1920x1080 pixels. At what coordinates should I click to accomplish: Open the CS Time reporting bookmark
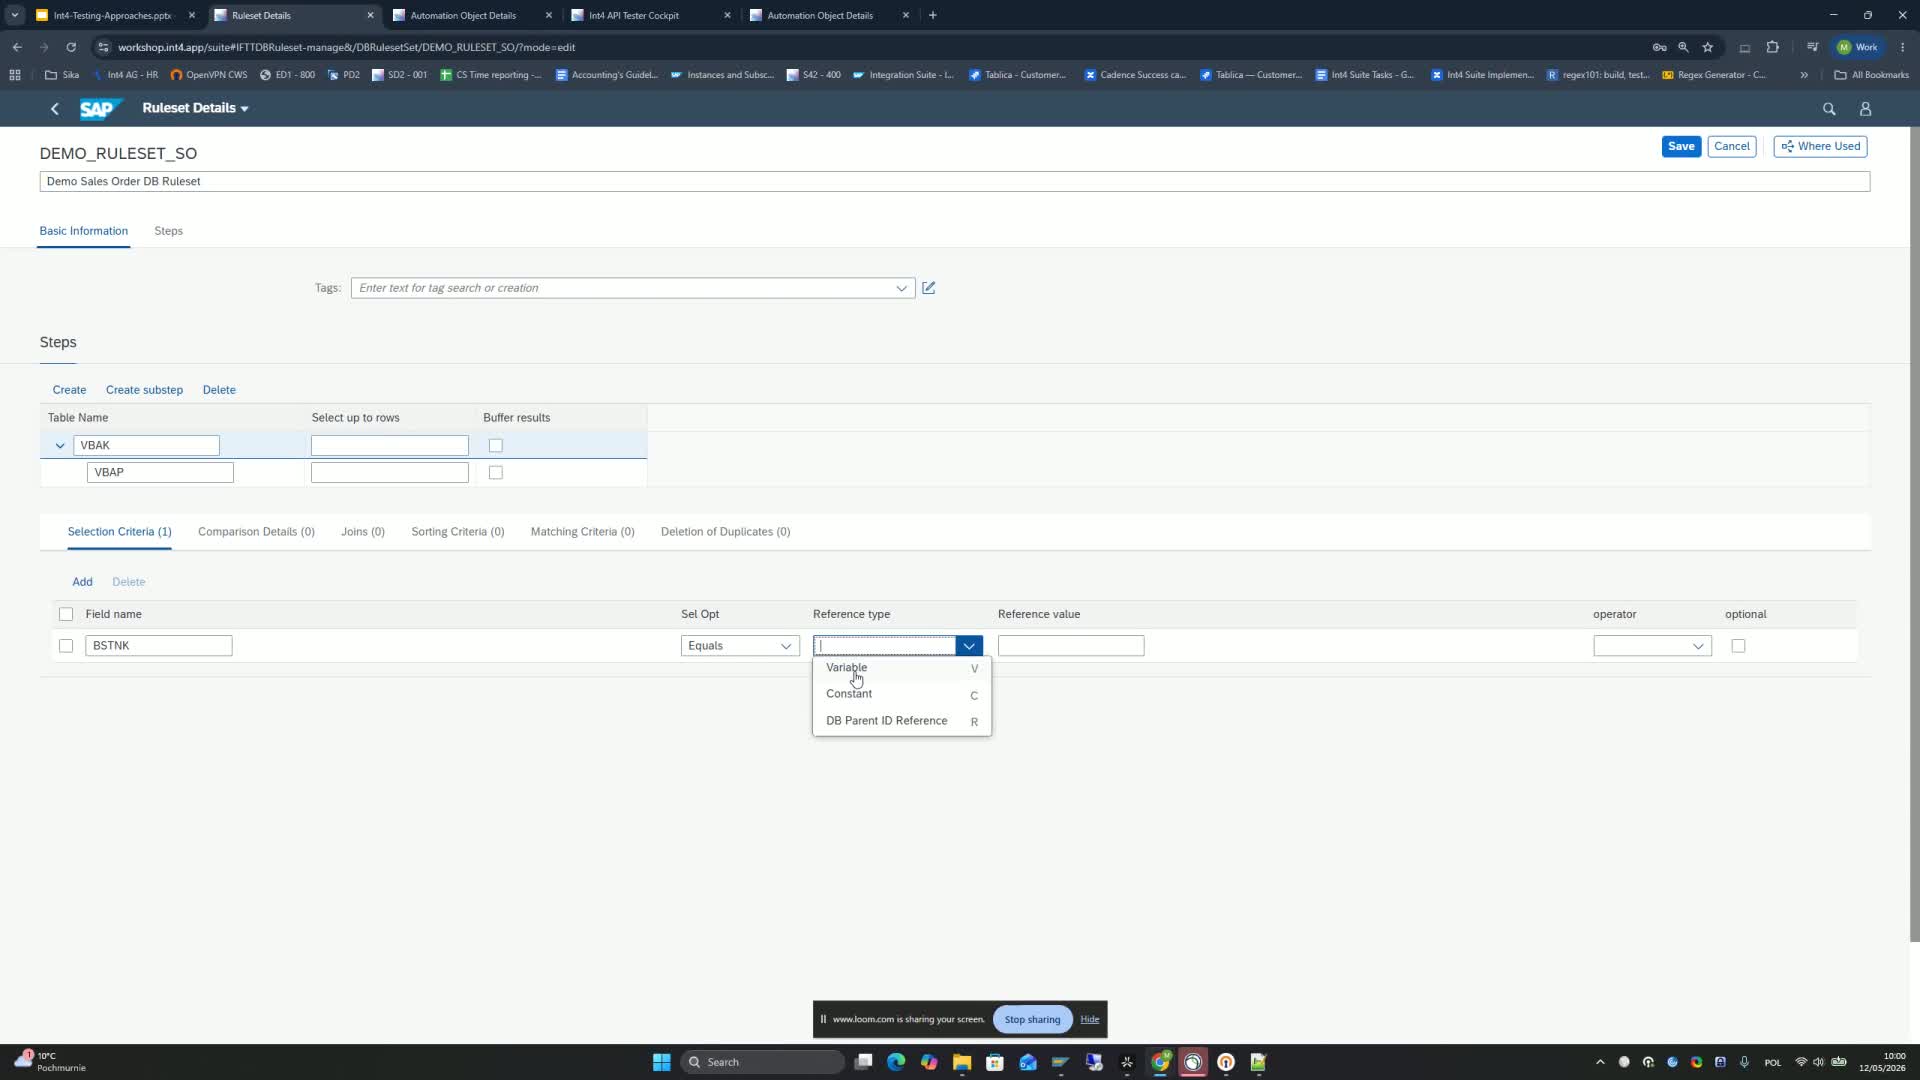pyautogui.click(x=491, y=75)
